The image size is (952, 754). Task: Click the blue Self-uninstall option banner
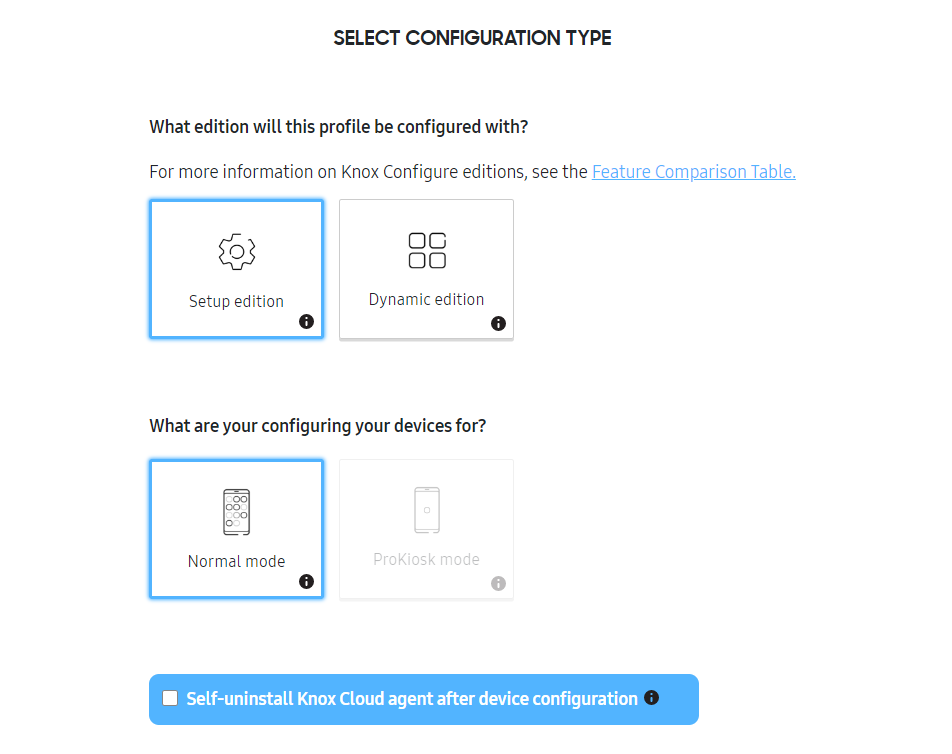(424, 699)
